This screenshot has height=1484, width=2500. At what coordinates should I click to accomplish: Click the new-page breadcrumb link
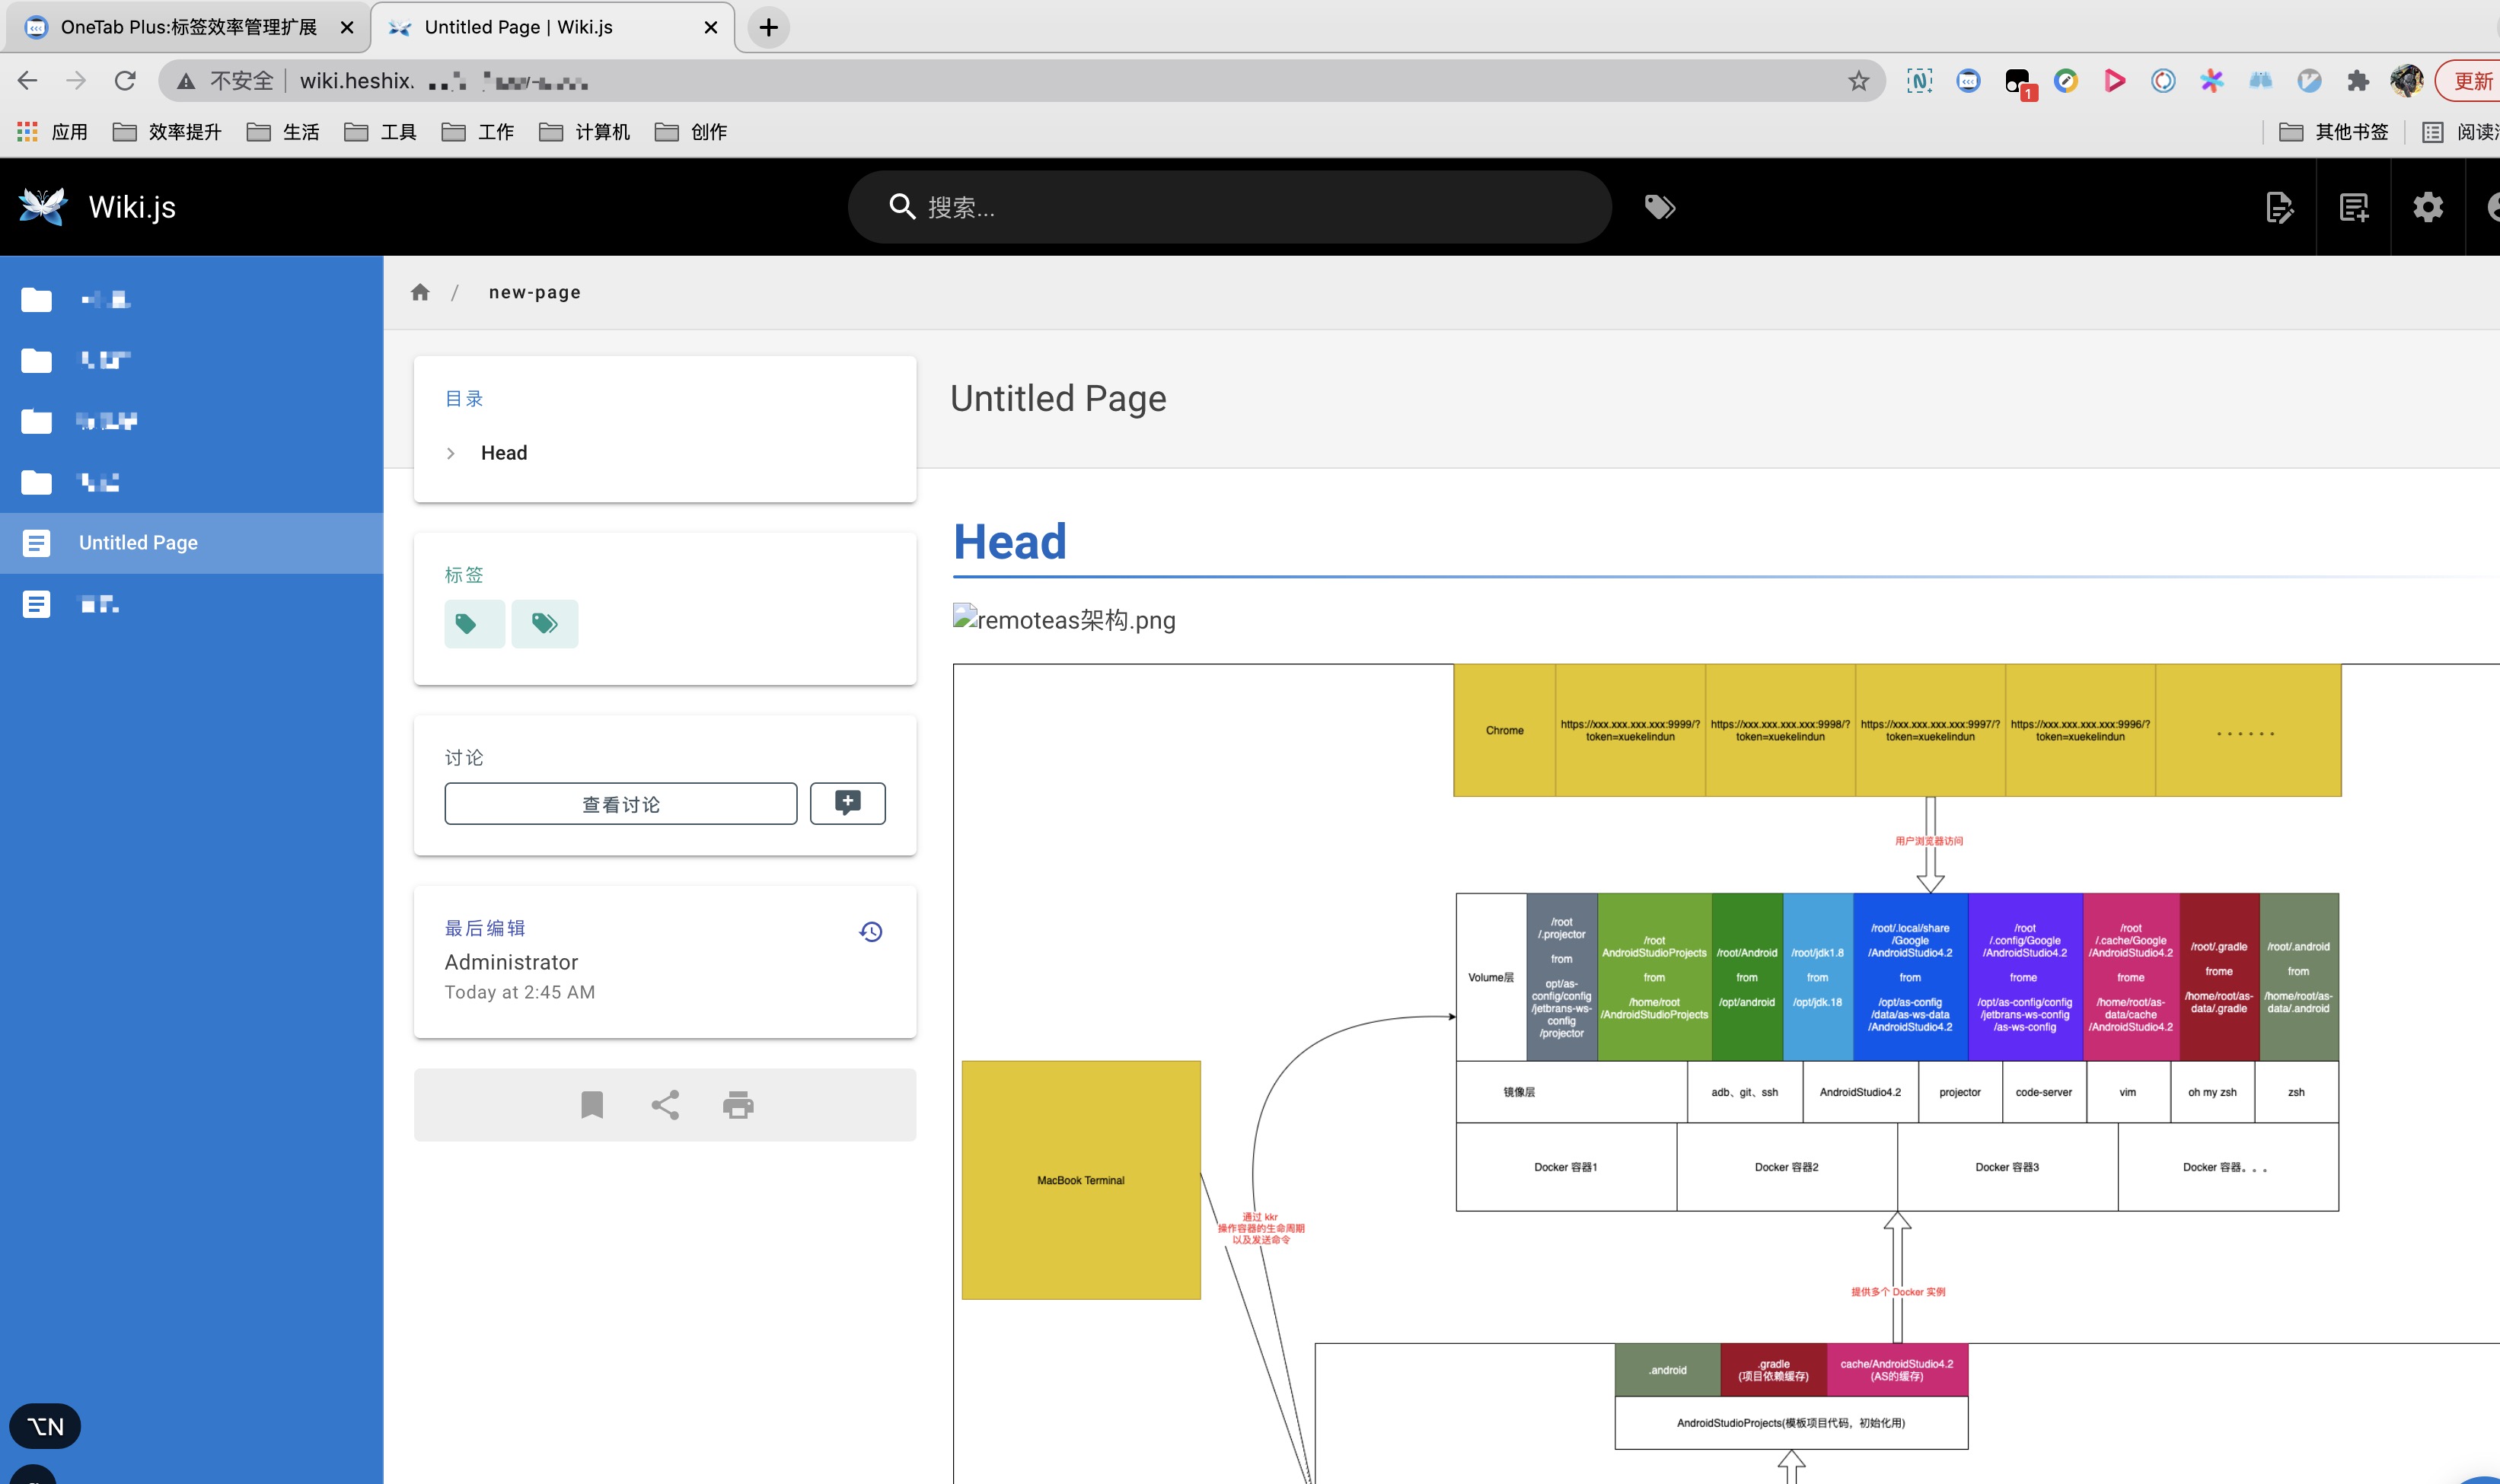point(534,292)
